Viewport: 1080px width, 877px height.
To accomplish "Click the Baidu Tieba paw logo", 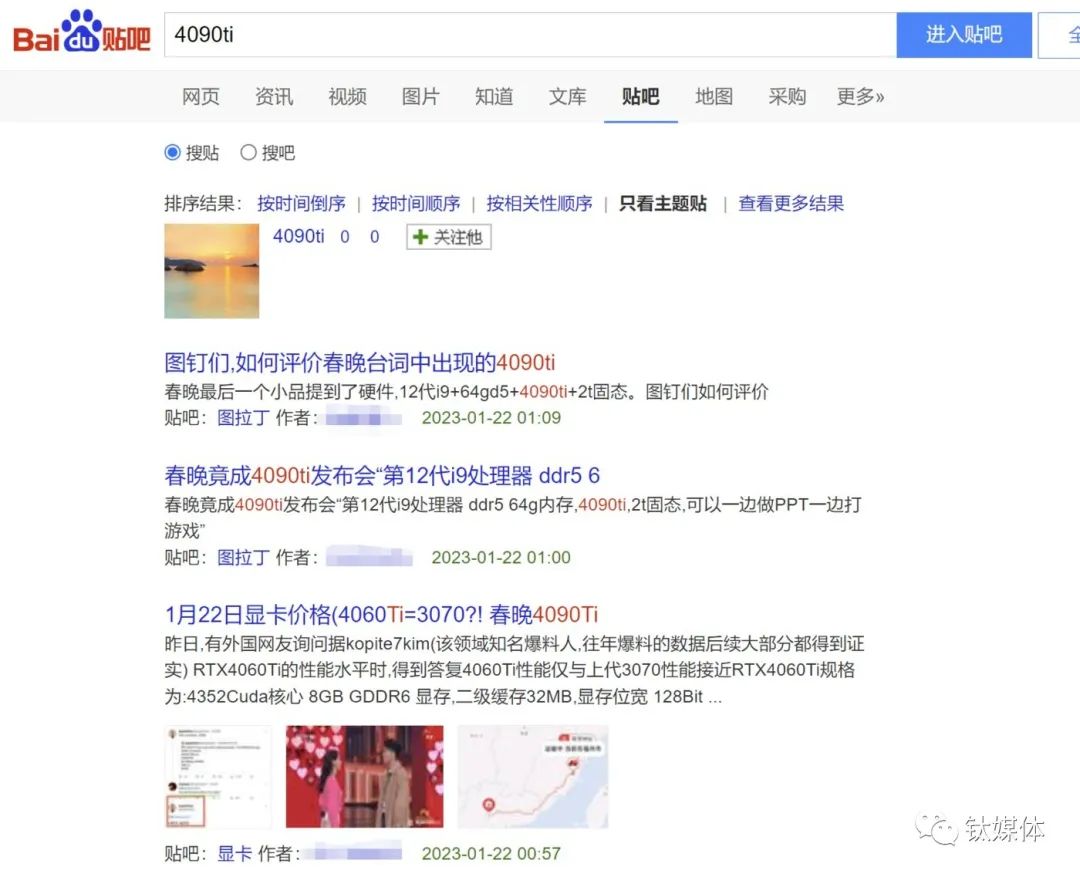I will [81, 33].
